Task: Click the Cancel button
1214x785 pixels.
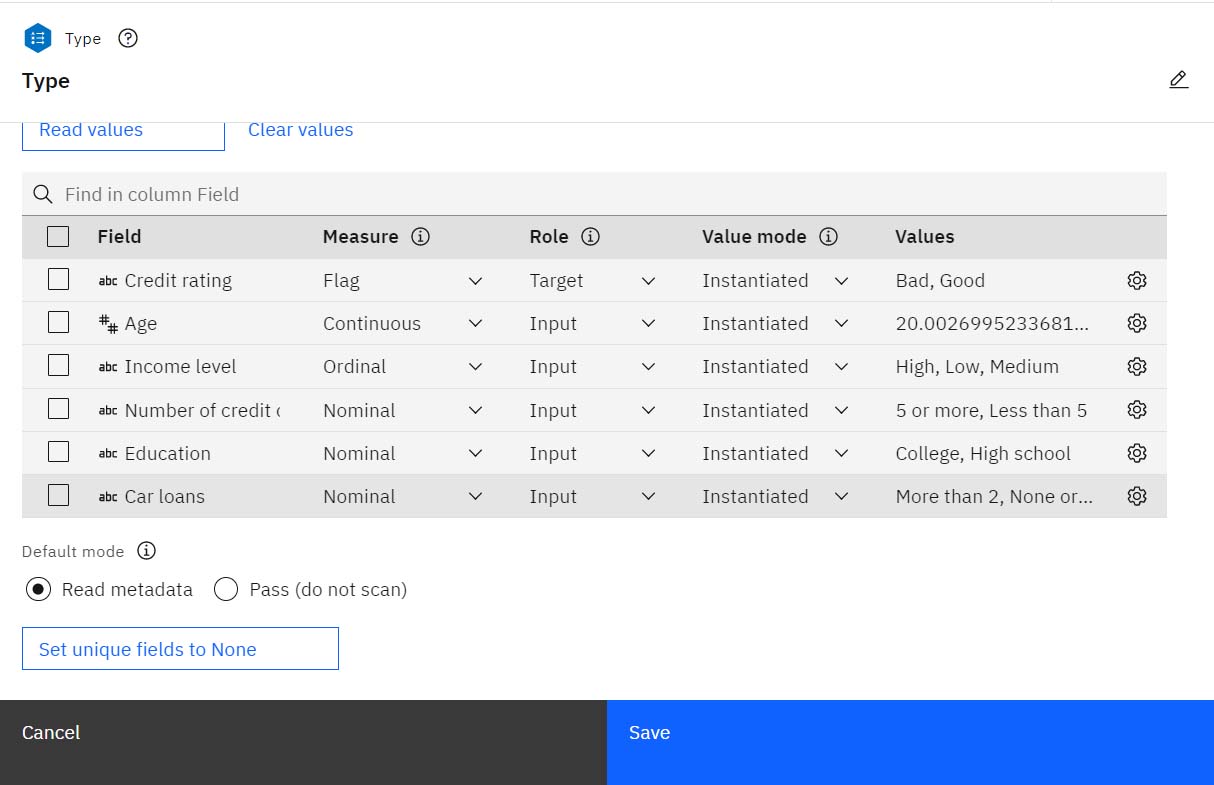Action: (303, 742)
